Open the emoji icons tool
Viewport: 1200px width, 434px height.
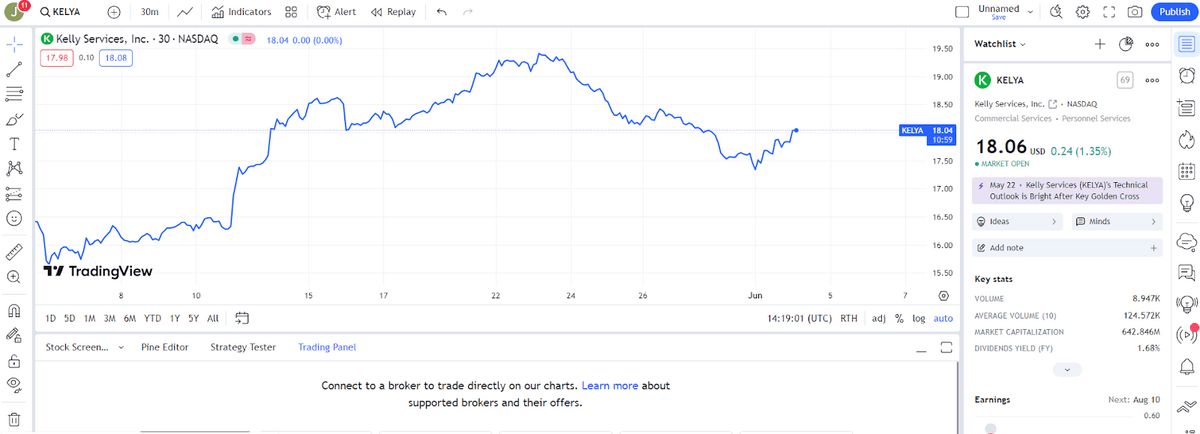tap(14, 218)
